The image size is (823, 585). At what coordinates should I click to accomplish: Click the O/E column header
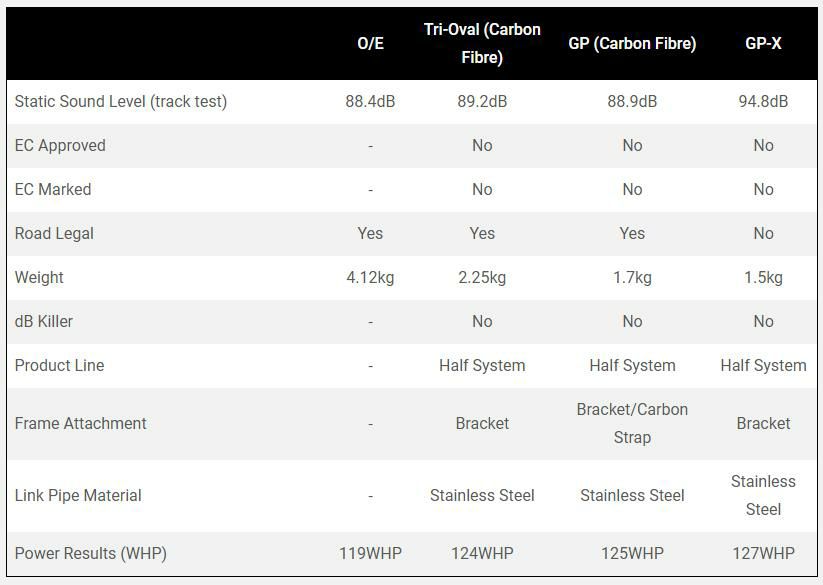pos(370,44)
